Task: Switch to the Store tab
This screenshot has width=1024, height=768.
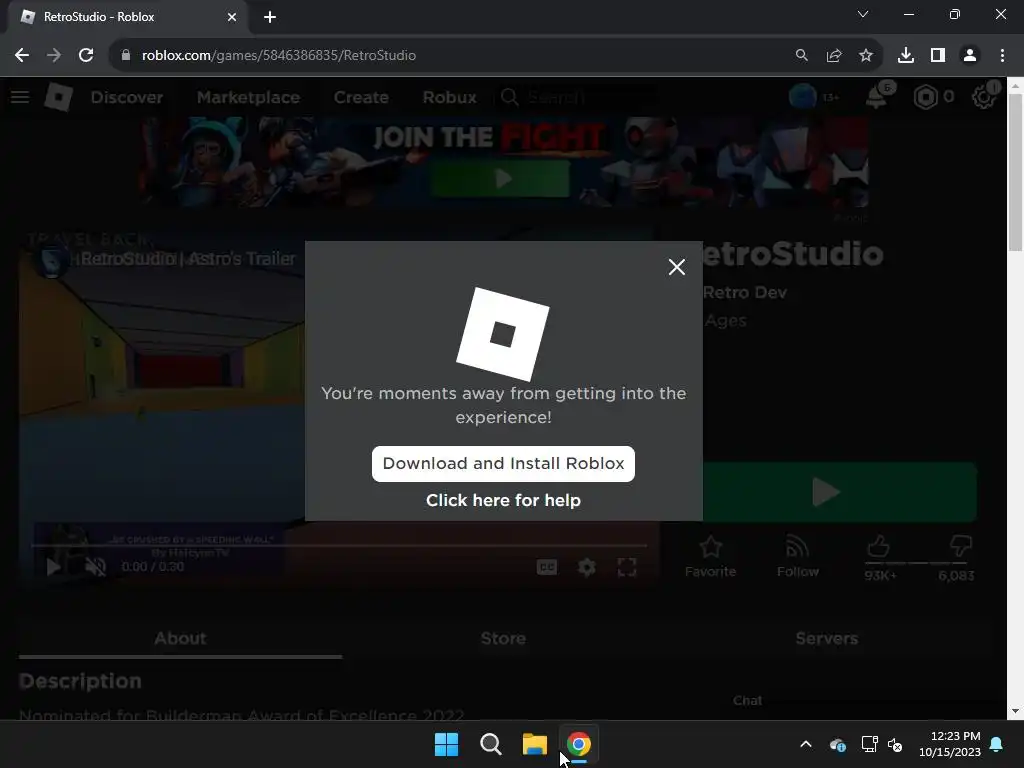Action: (503, 638)
